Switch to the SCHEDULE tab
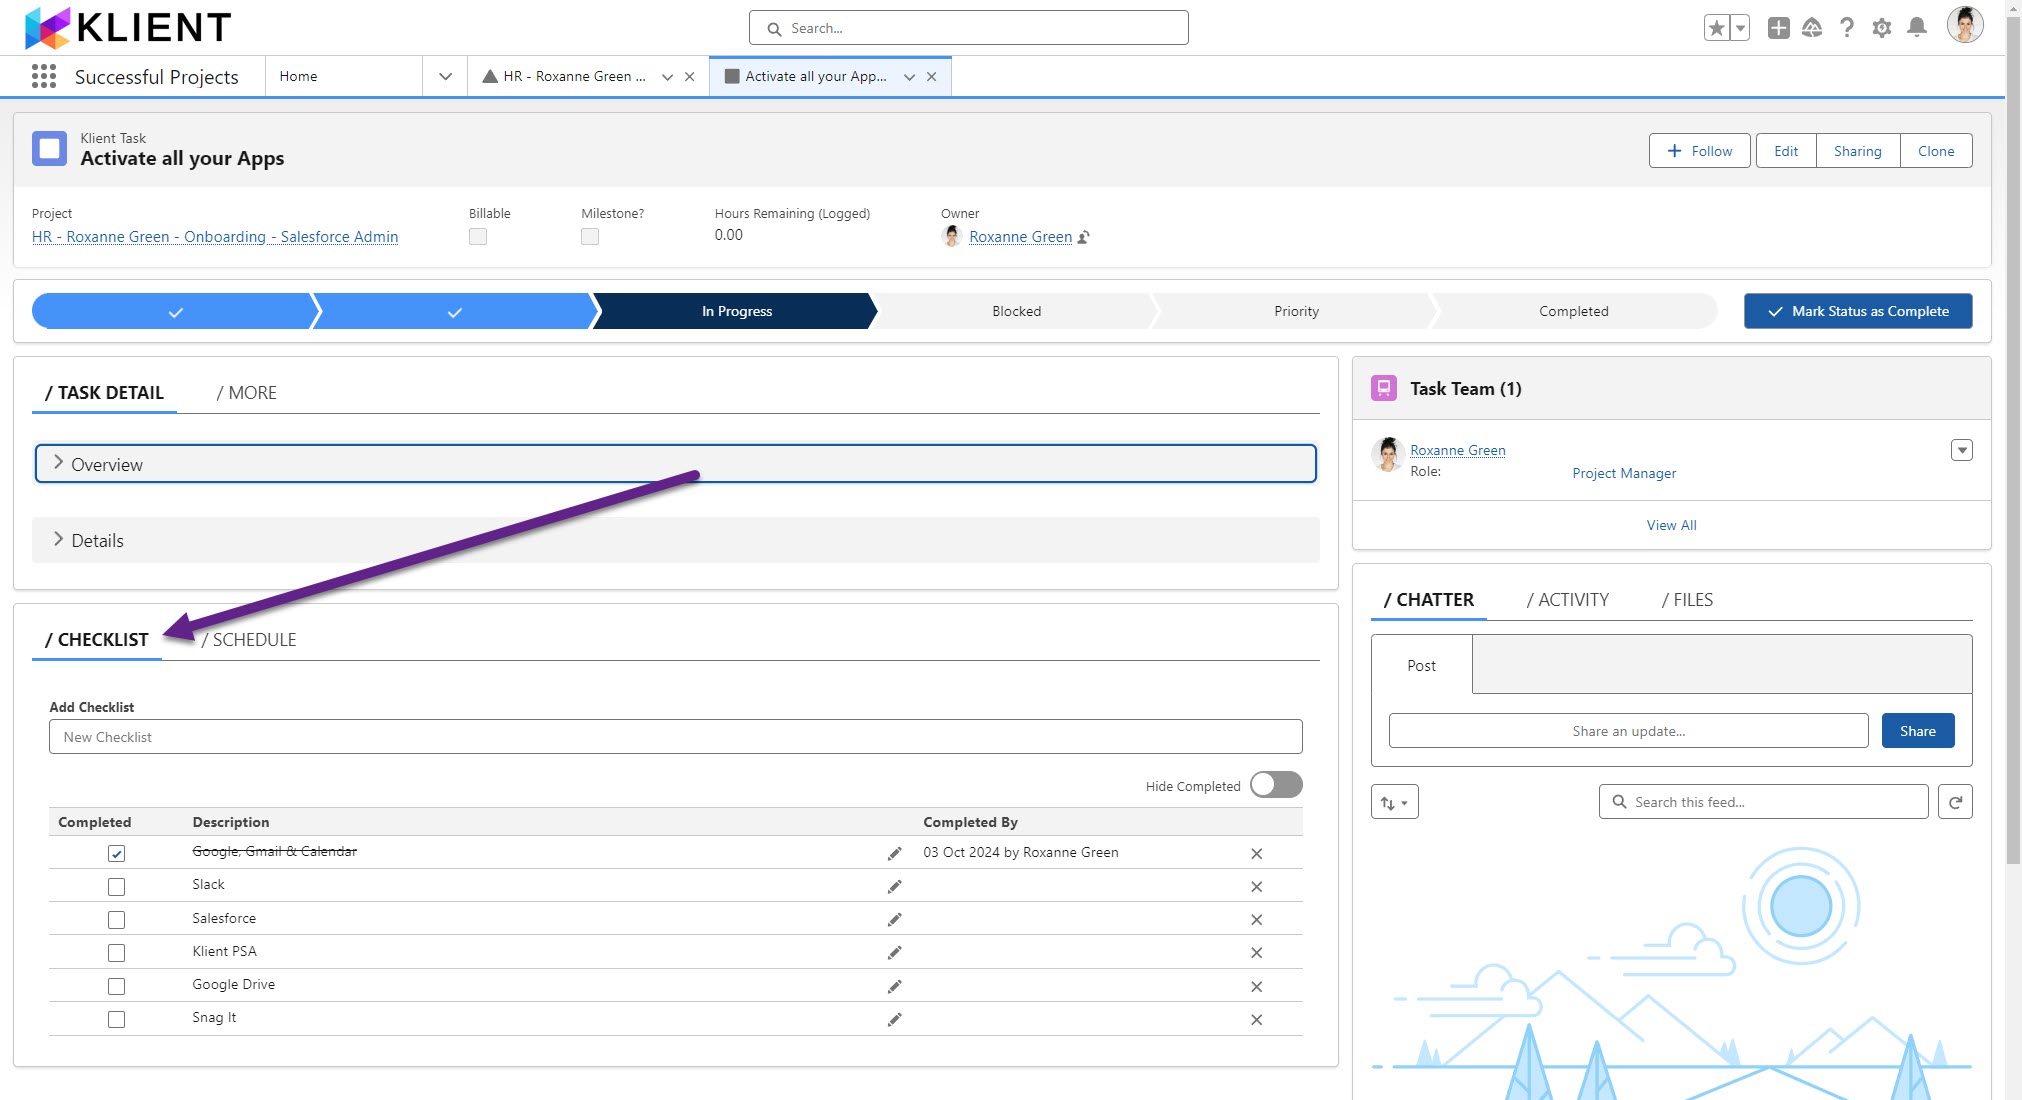The width and height of the screenshot is (2022, 1100). tap(249, 640)
